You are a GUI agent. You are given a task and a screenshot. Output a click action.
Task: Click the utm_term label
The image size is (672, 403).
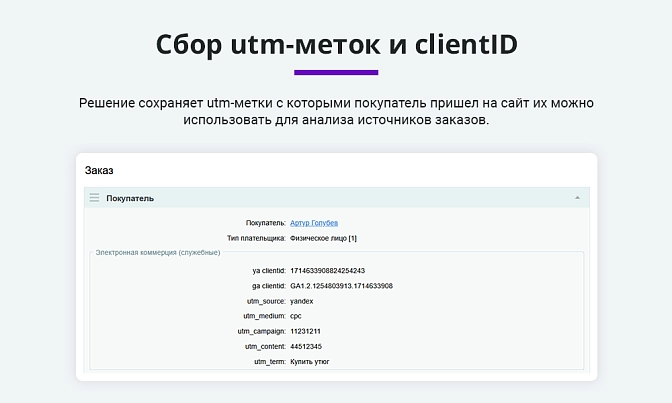pyautogui.click(x=270, y=362)
